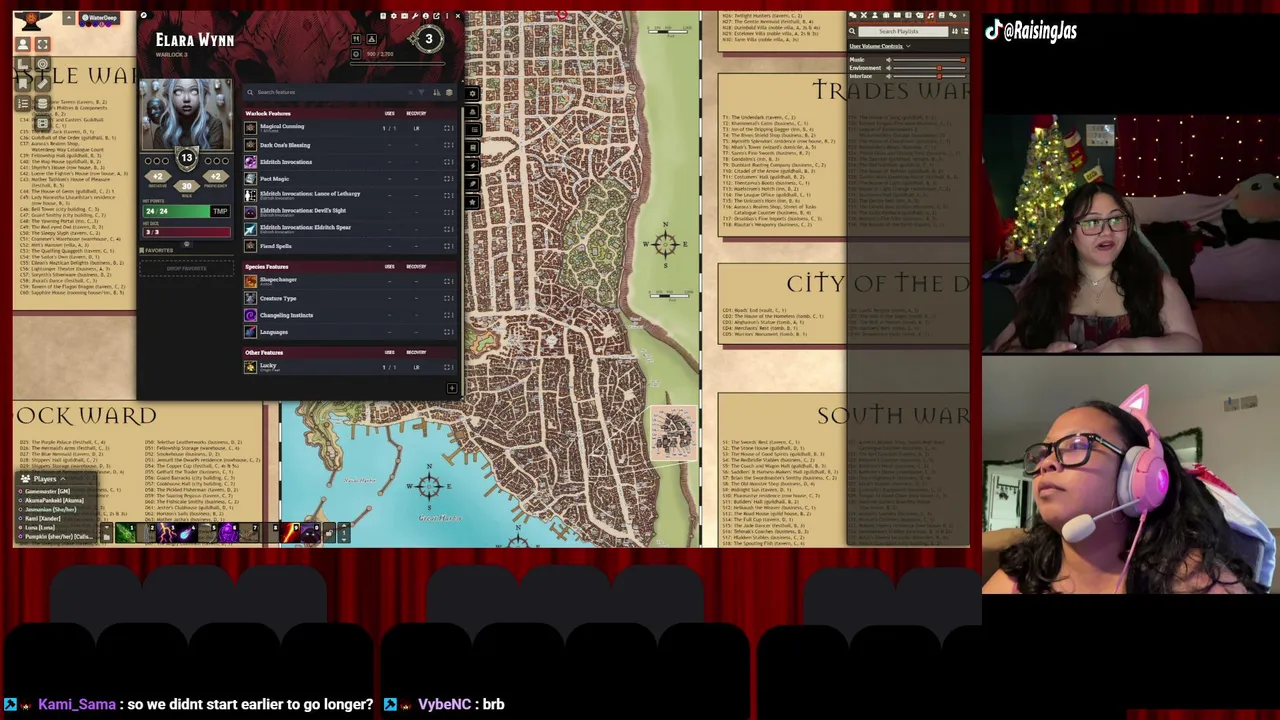Click the sort features icon
Image resolution: width=1280 pixels, height=720 pixels.
tap(437, 92)
